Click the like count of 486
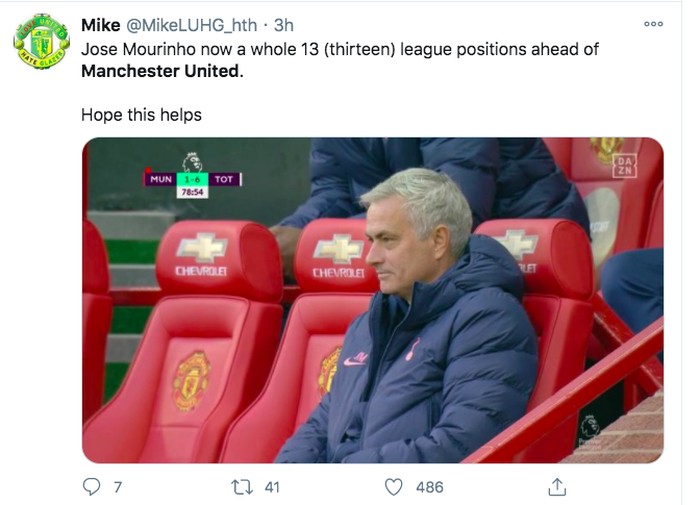 [x=429, y=487]
